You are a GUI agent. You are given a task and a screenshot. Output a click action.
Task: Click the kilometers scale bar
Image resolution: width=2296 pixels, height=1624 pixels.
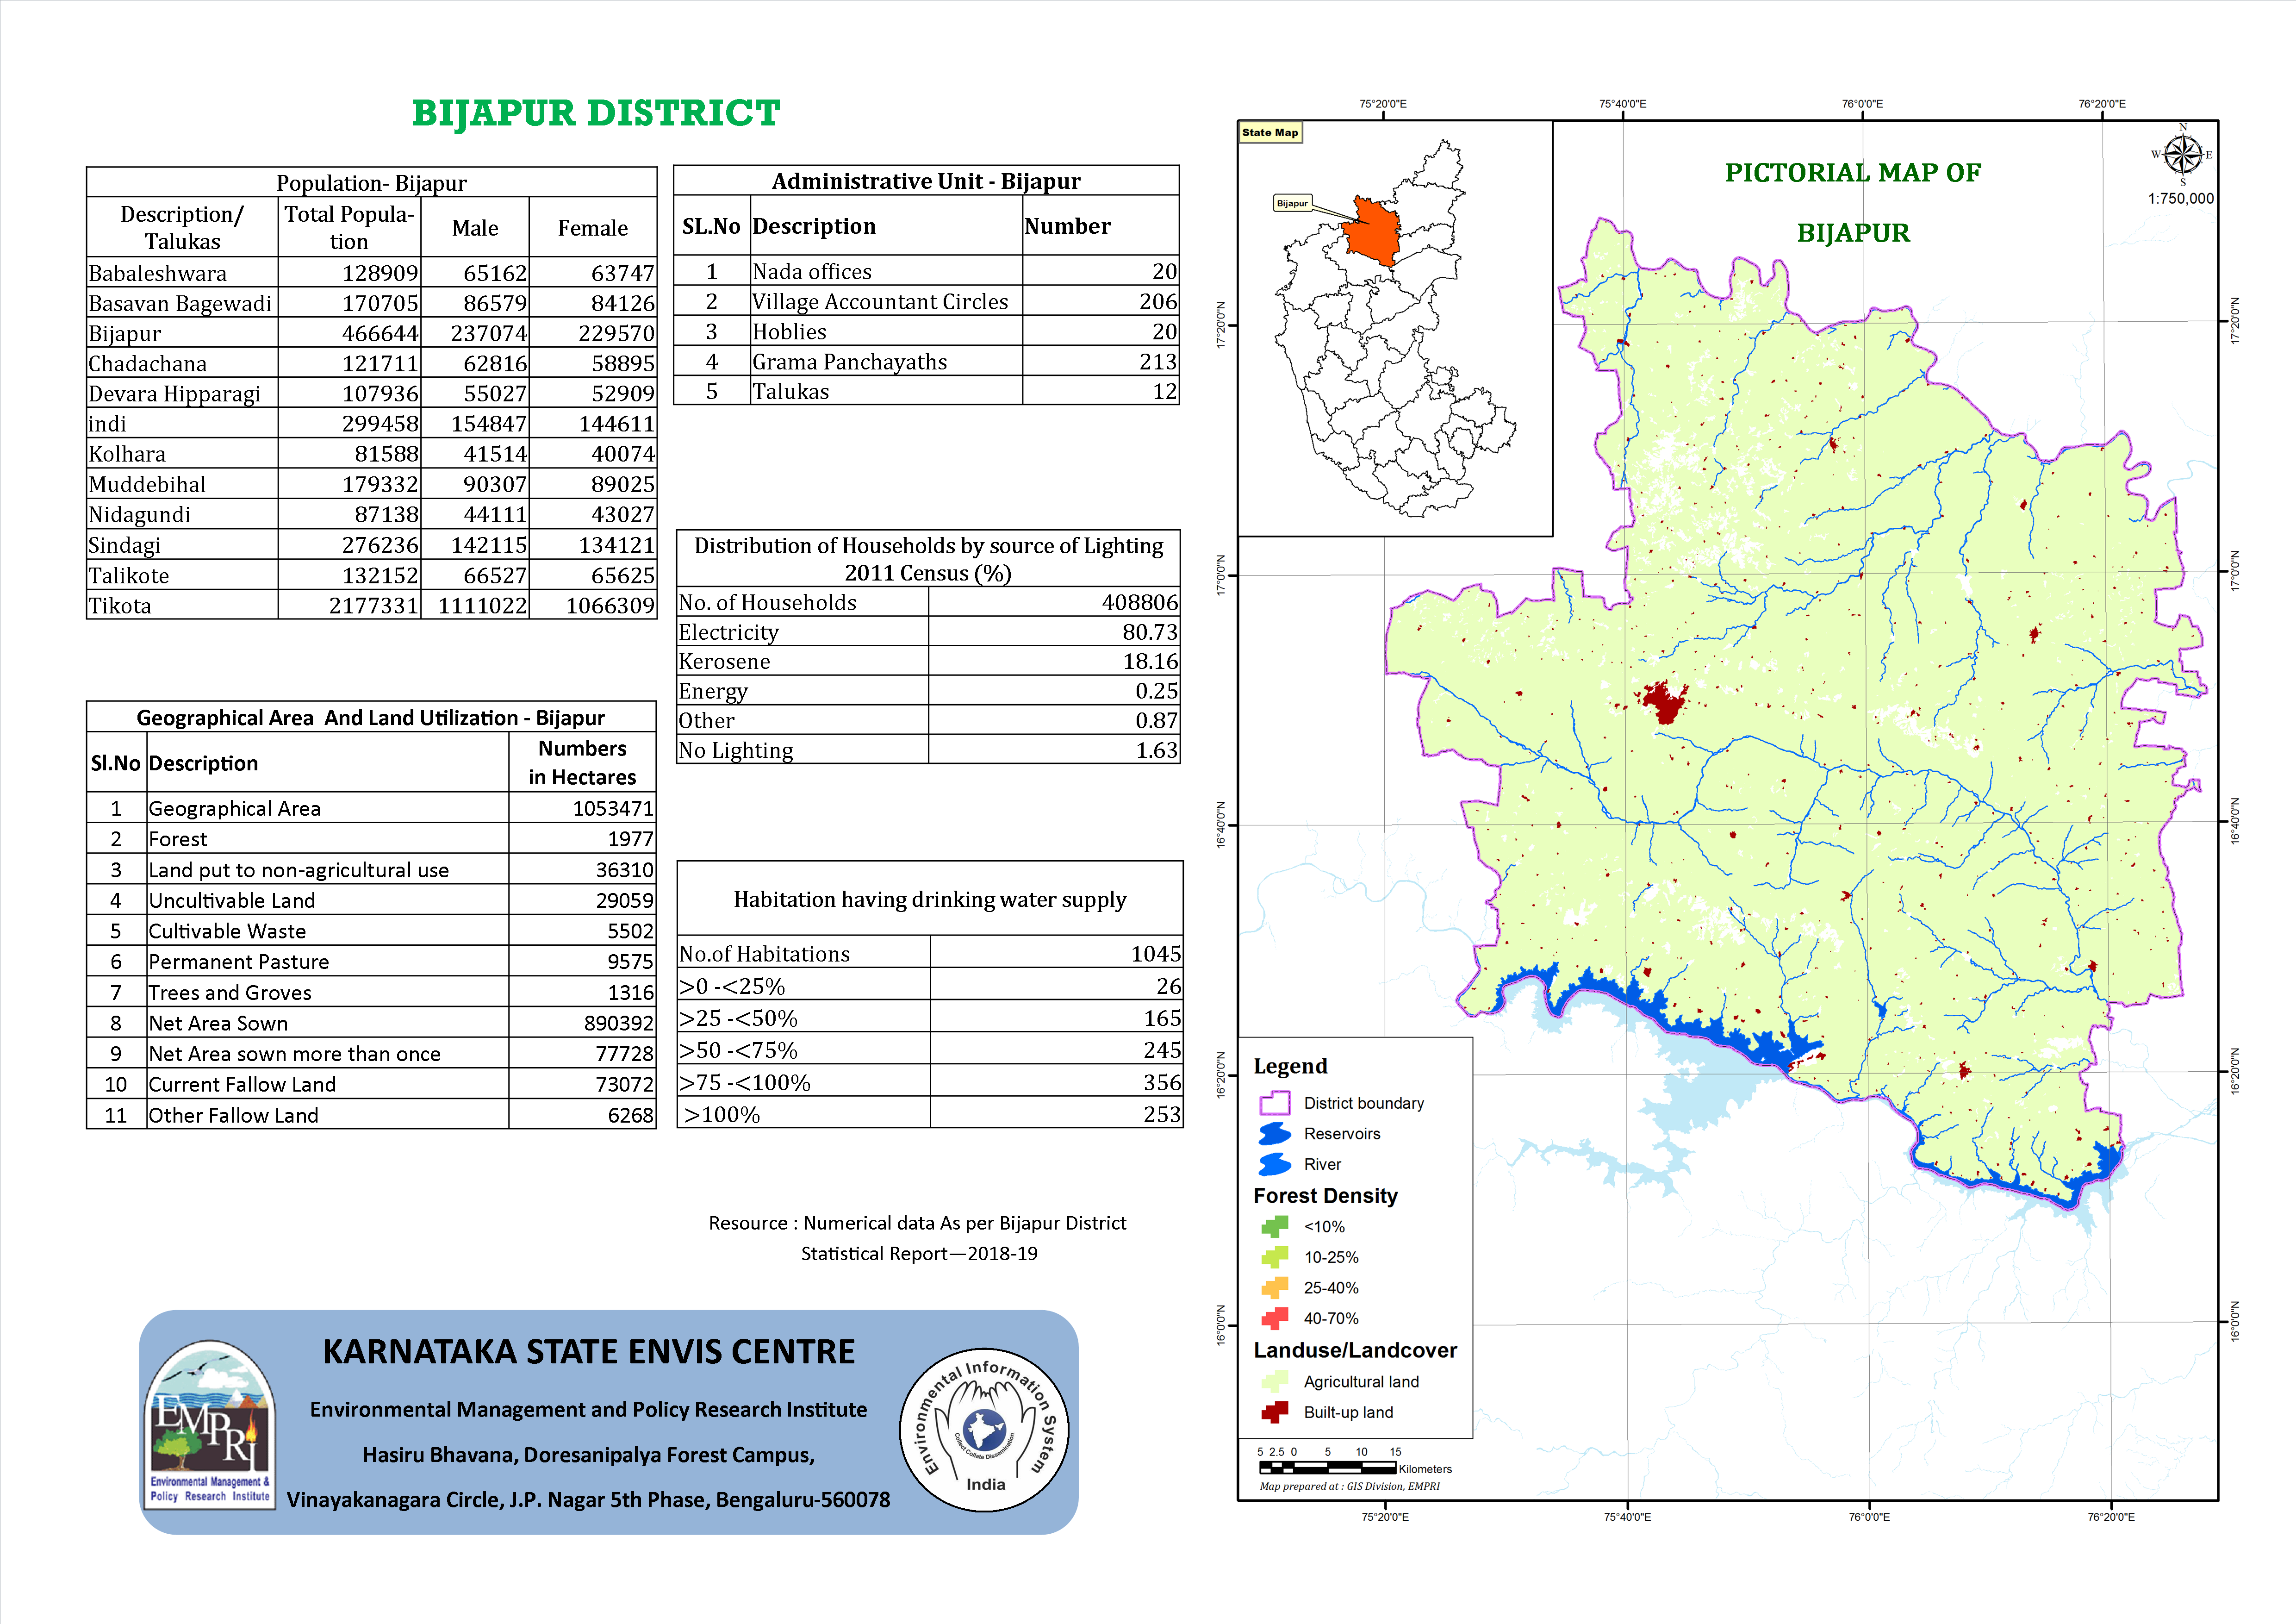pos(1327,1468)
